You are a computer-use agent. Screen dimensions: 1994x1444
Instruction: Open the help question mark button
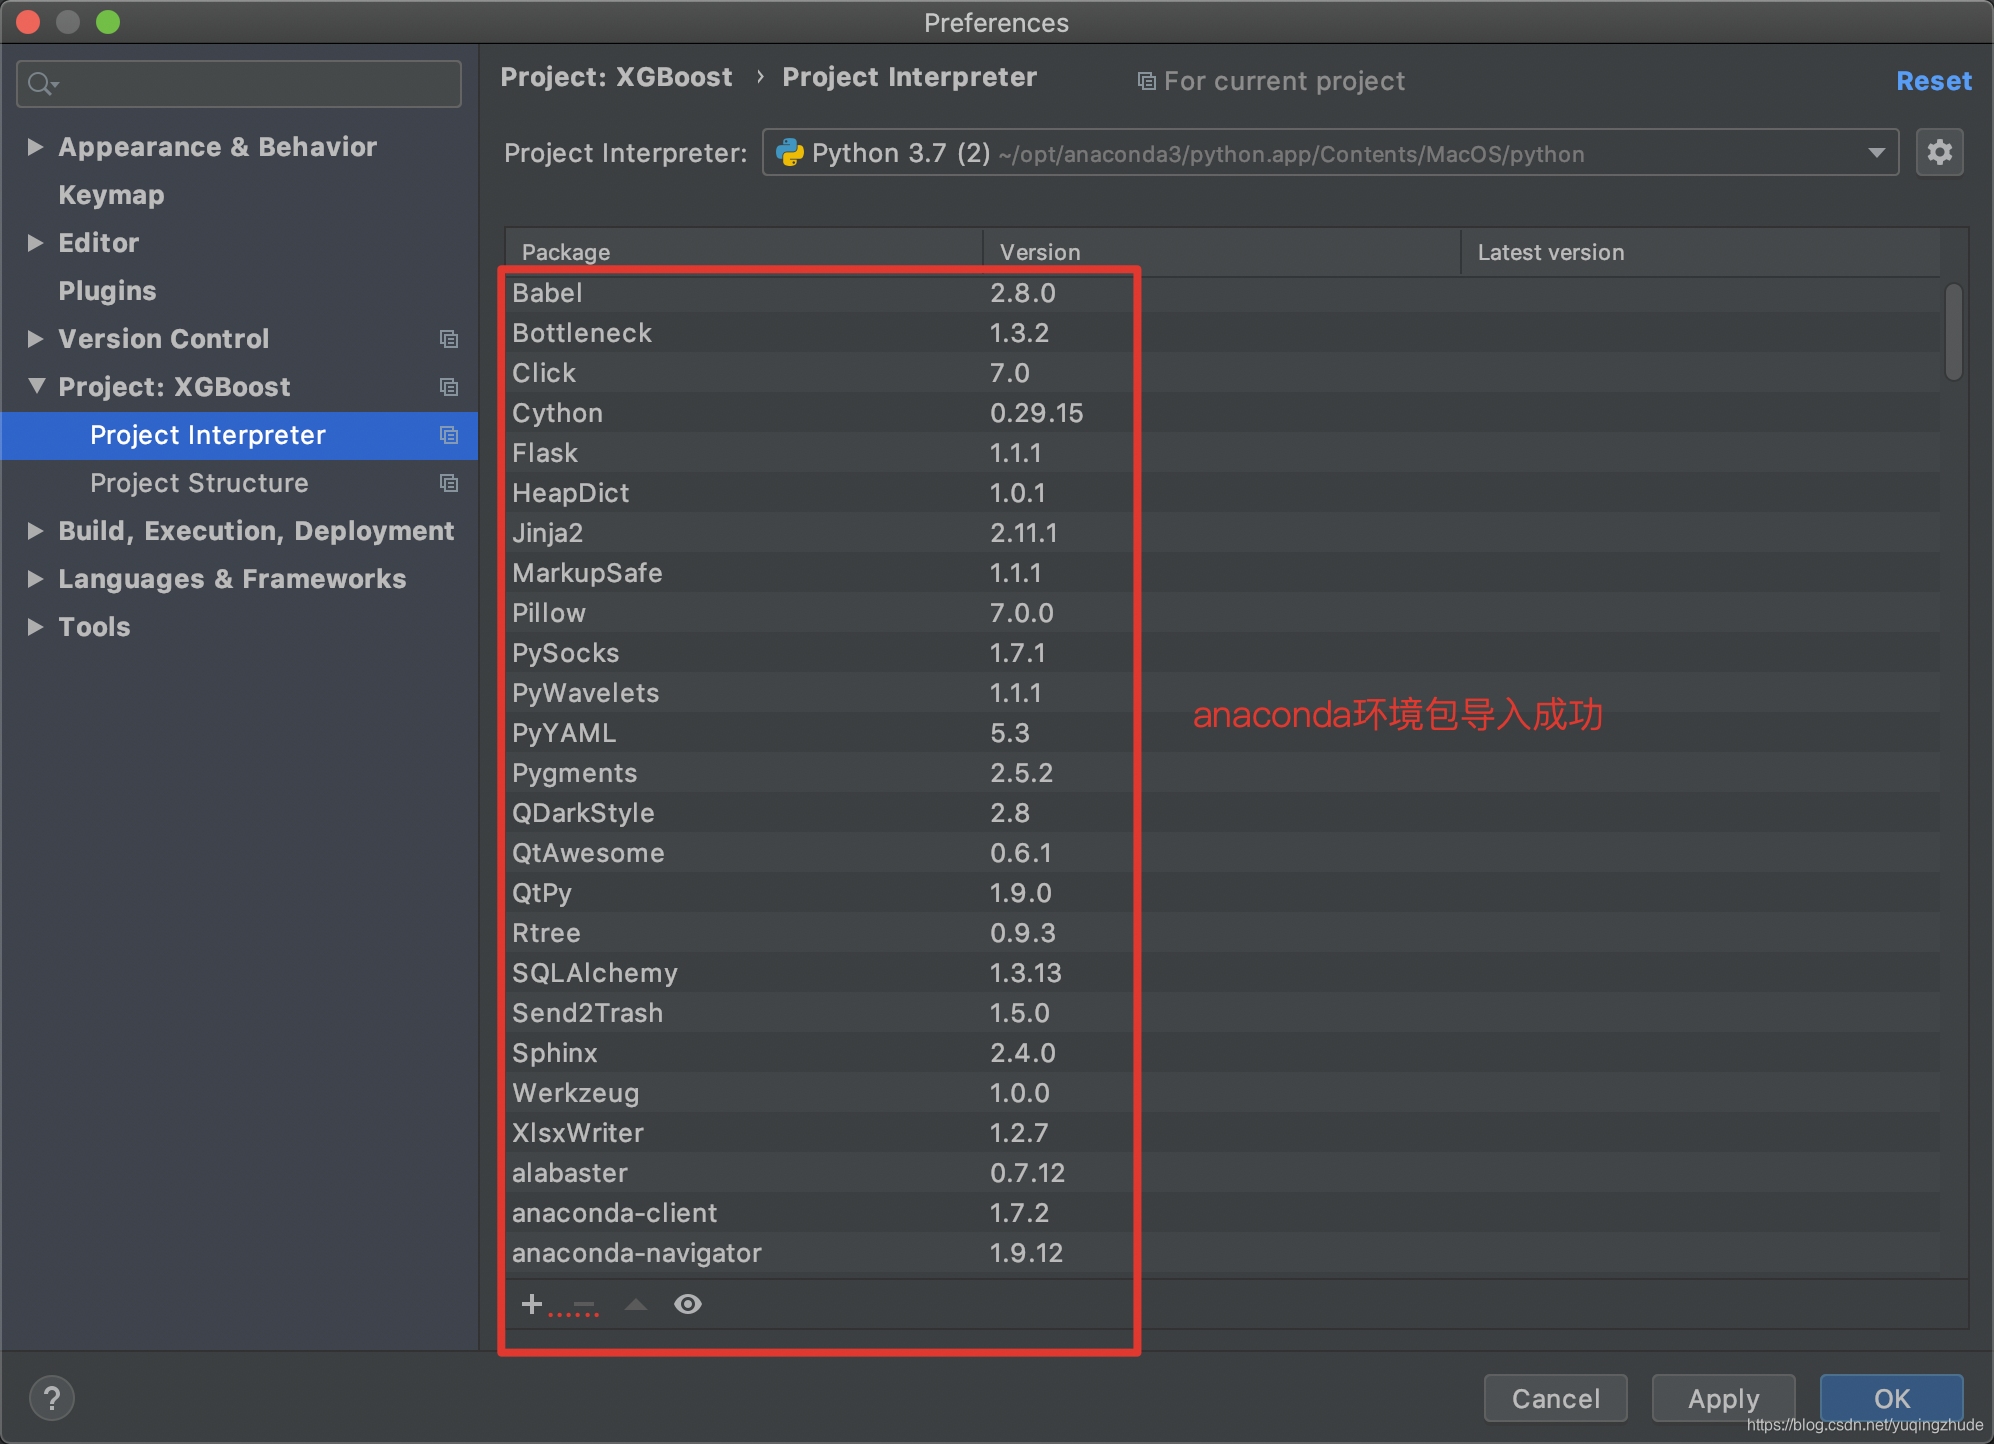[x=52, y=1398]
